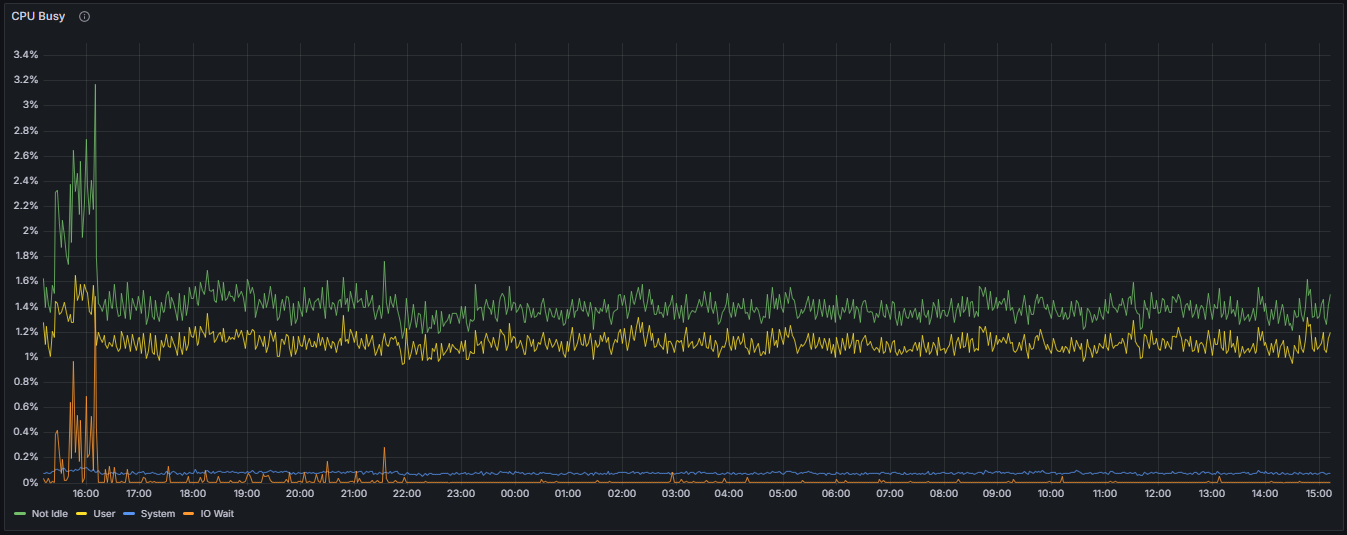Image resolution: width=1347 pixels, height=535 pixels.
Task: Toggle the IO Wait legend label
Action: (215, 514)
